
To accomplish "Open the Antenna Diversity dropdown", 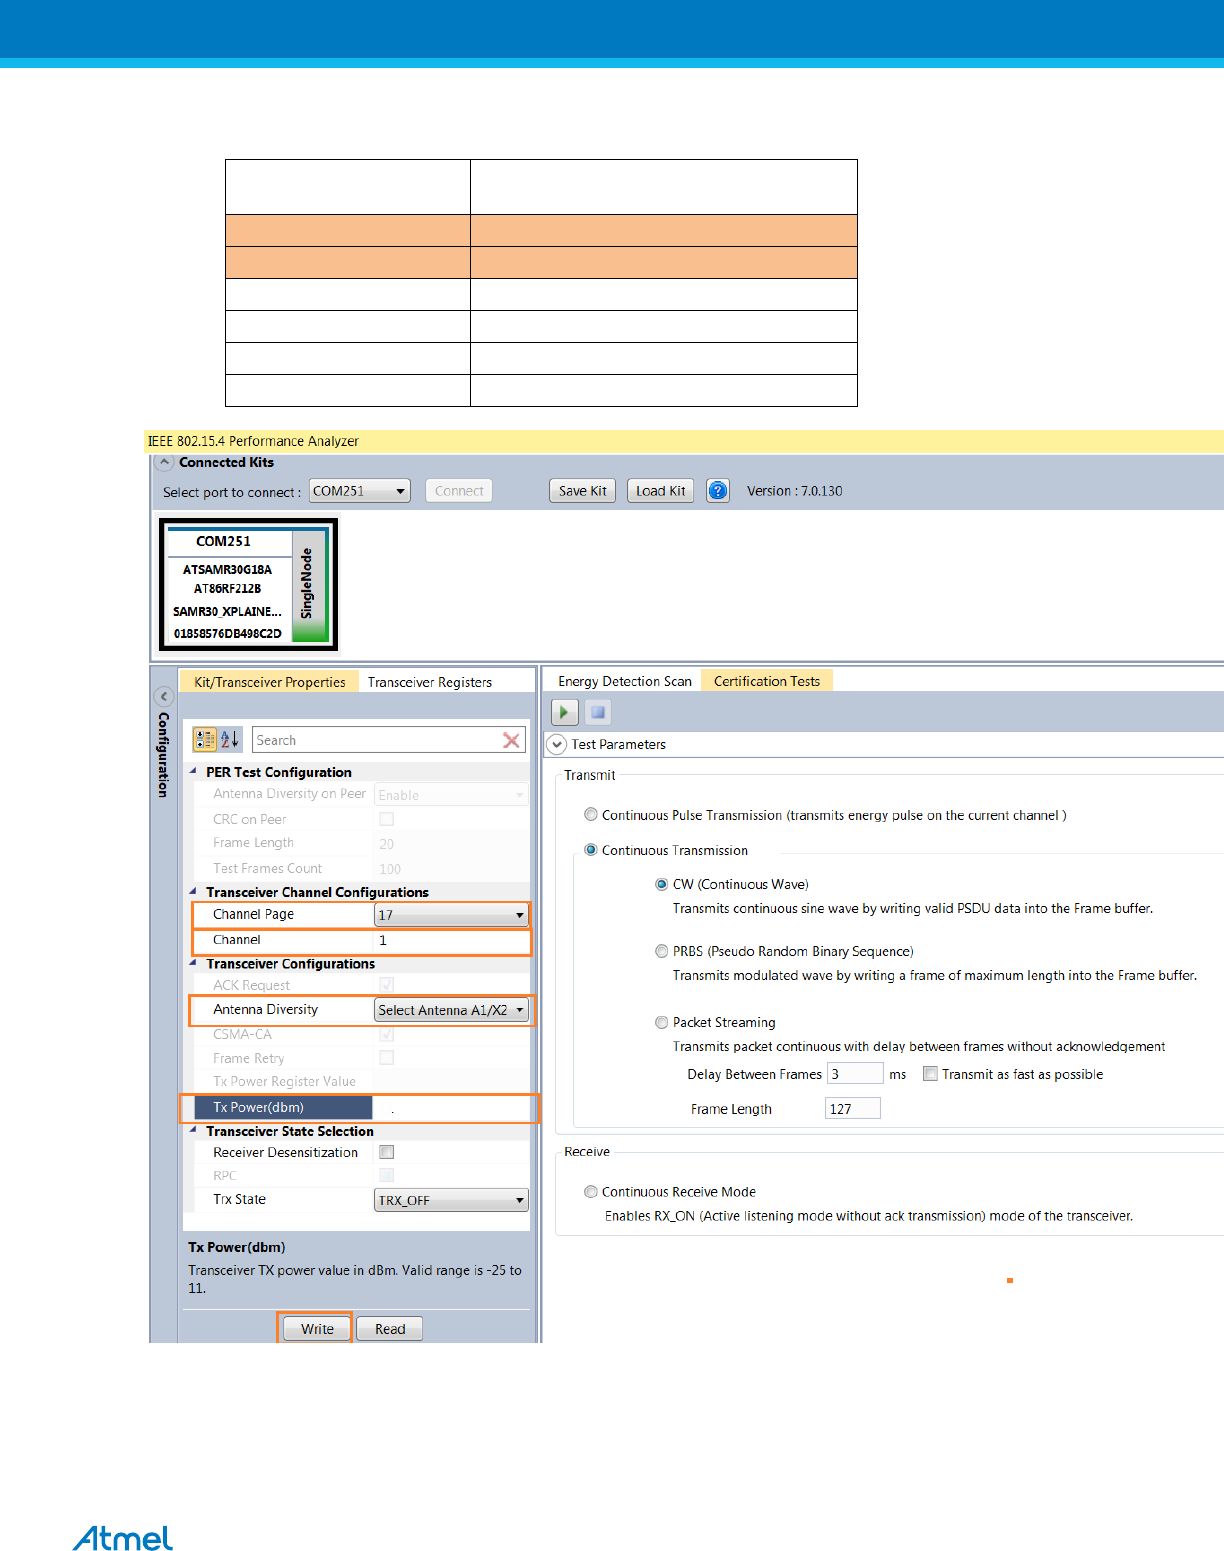I will pos(451,1010).
